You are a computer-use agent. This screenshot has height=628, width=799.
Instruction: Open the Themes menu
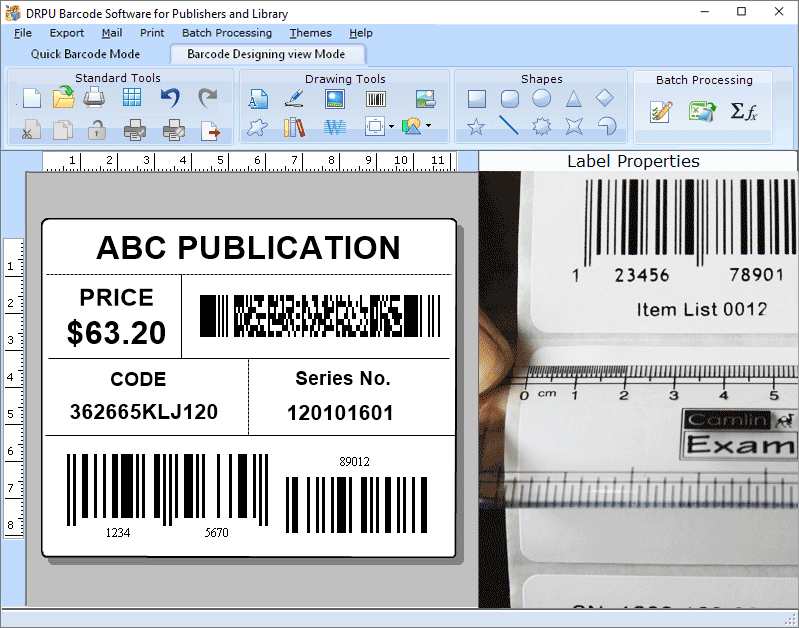pyautogui.click(x=310, y=33)
